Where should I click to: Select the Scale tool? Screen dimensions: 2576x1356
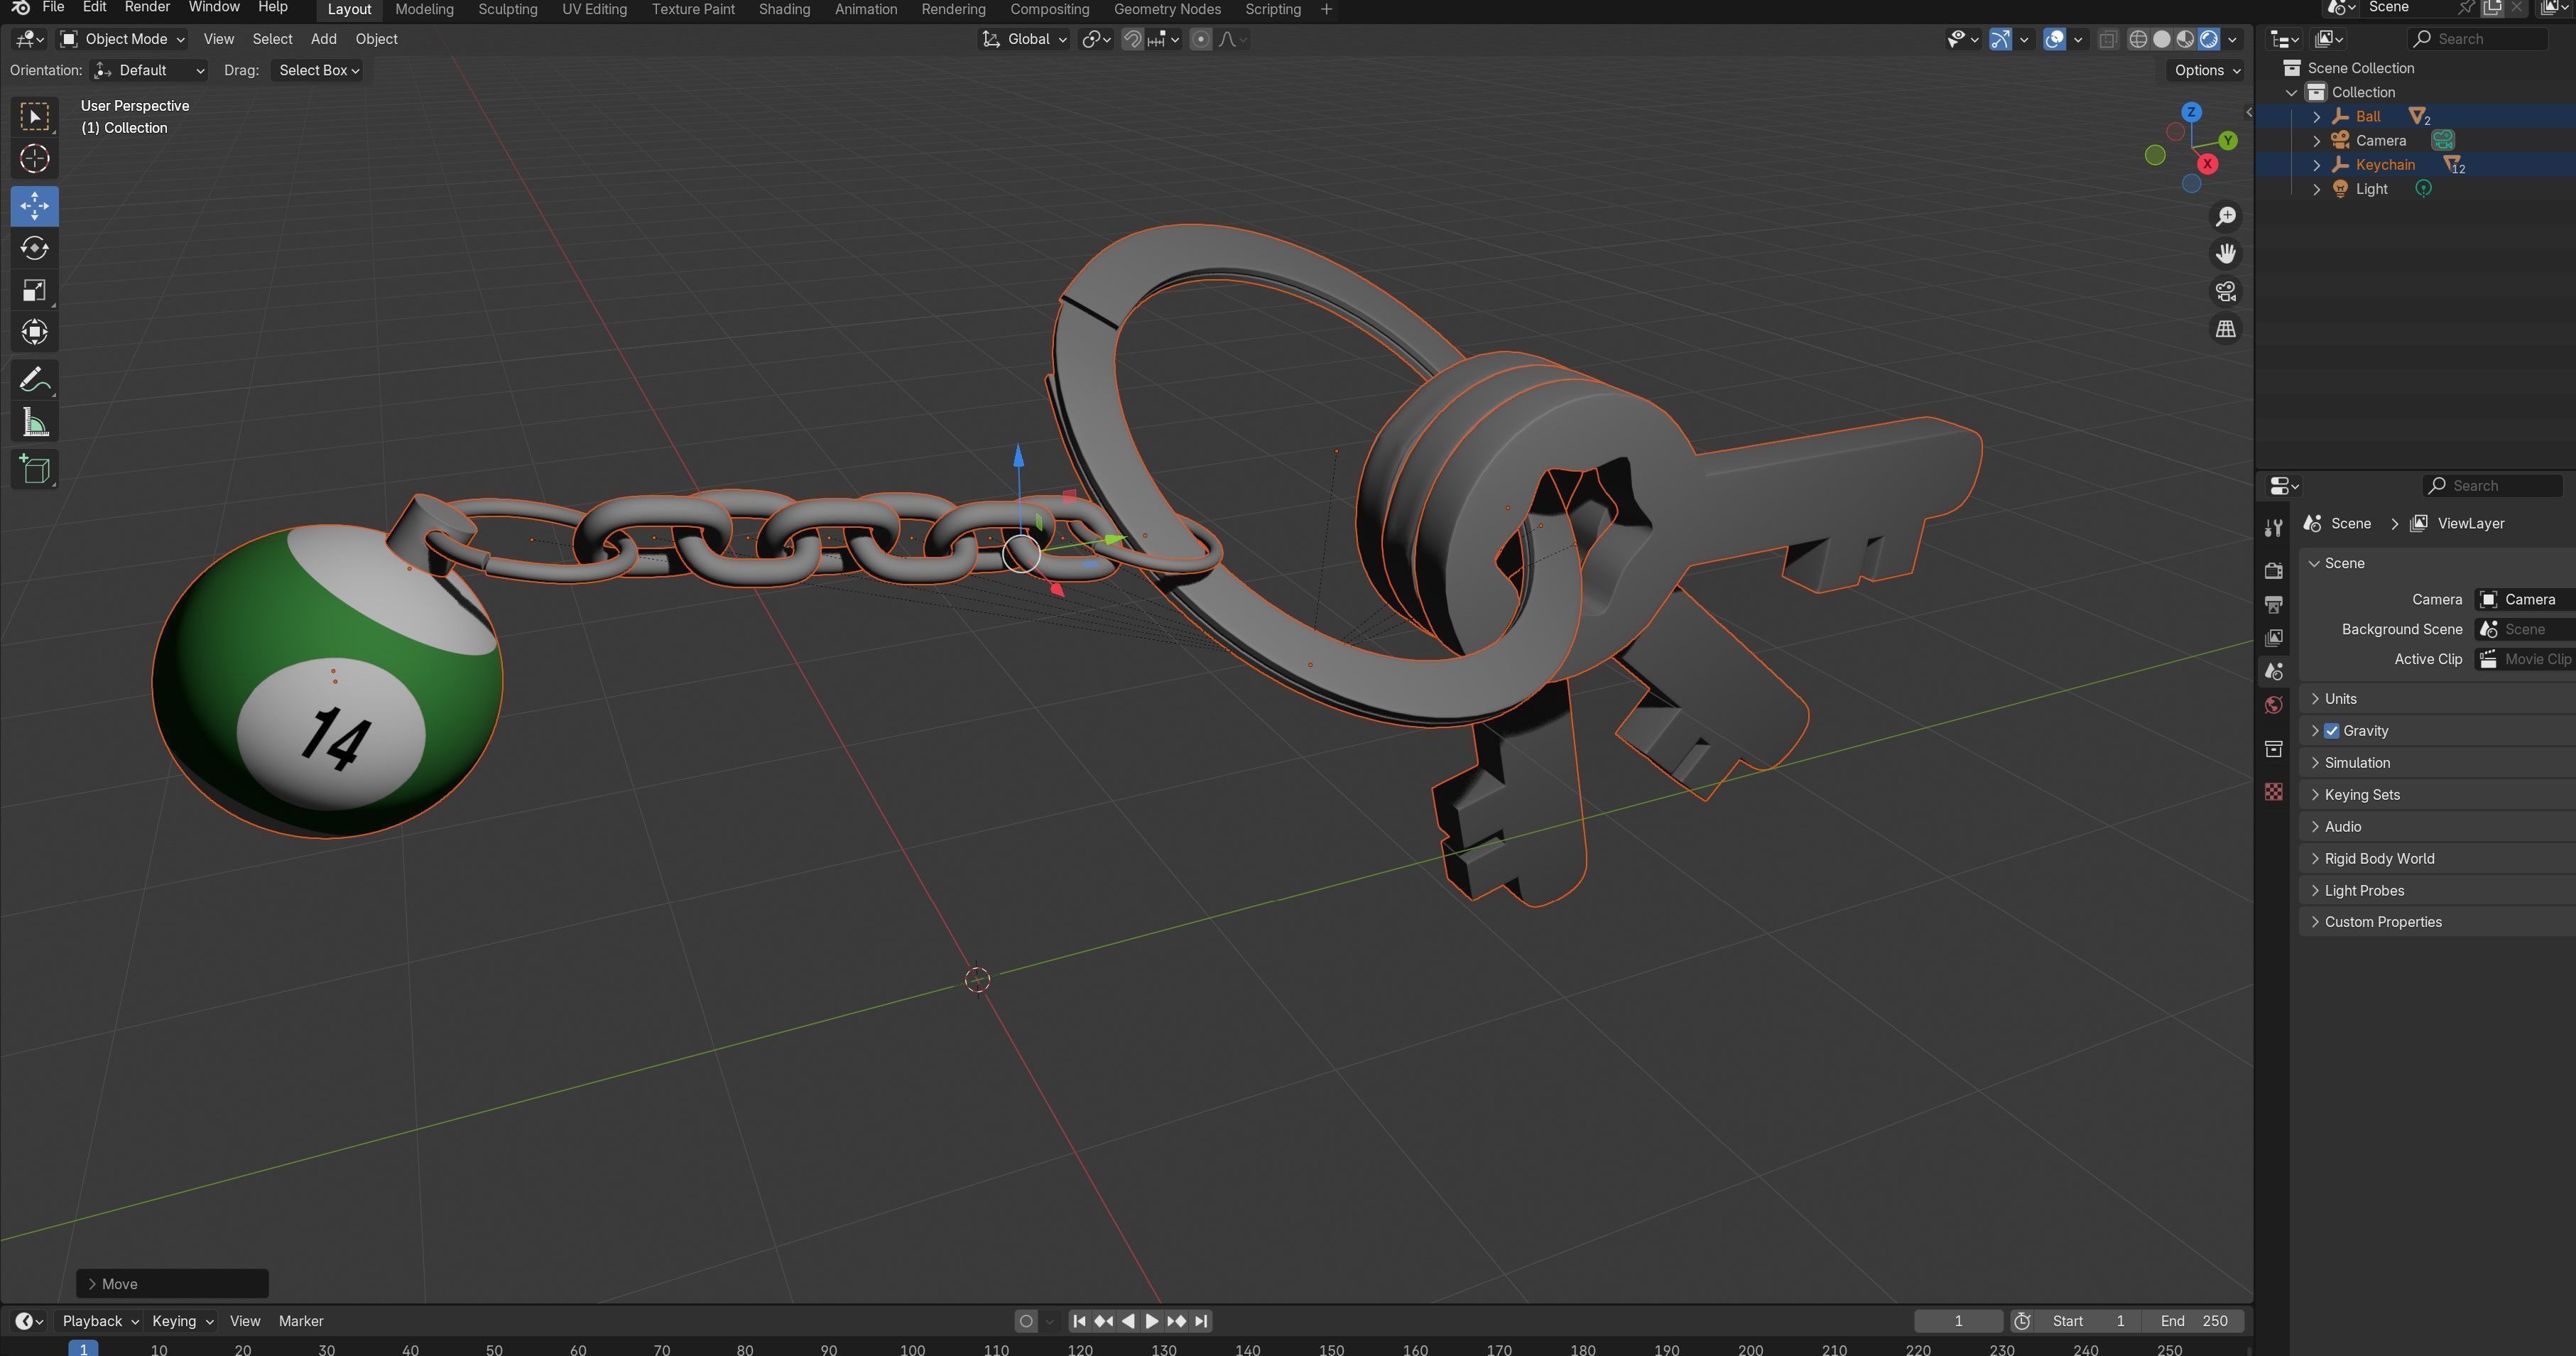tap(34, 290)
